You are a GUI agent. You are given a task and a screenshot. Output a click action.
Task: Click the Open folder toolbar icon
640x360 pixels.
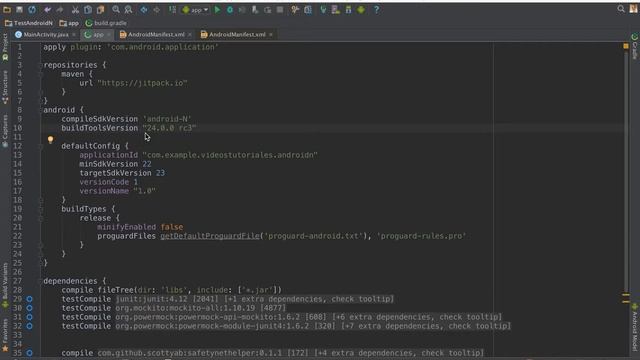pyautogui.click(x=7, y=9)
